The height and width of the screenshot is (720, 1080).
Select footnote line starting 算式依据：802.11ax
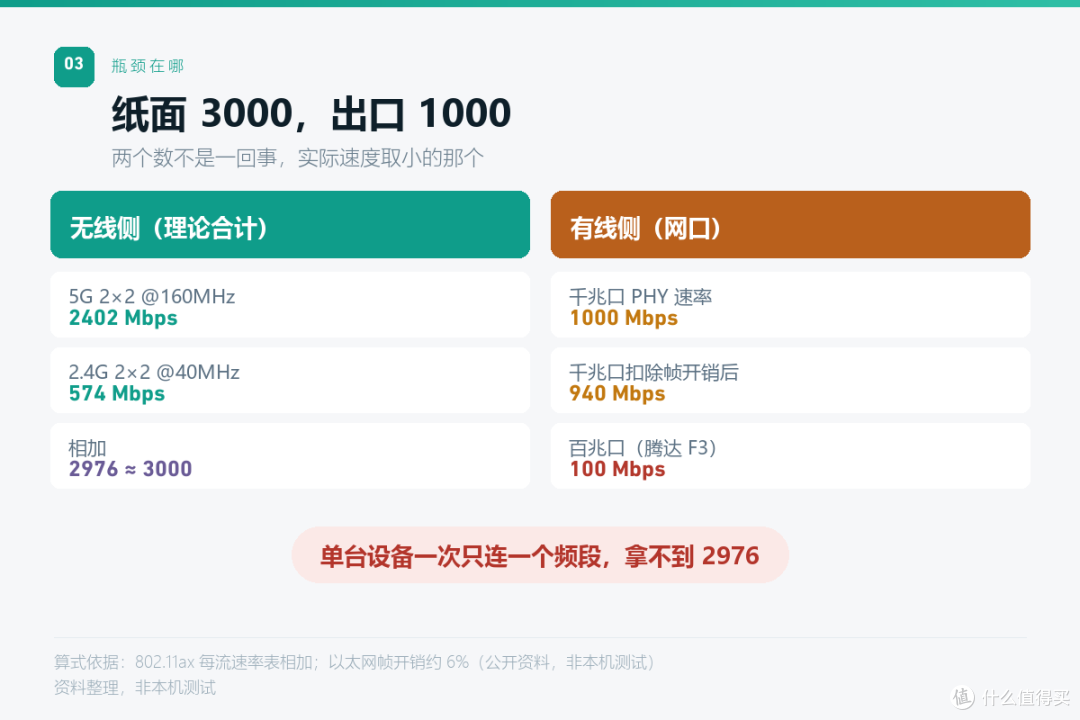click(354, 662)
